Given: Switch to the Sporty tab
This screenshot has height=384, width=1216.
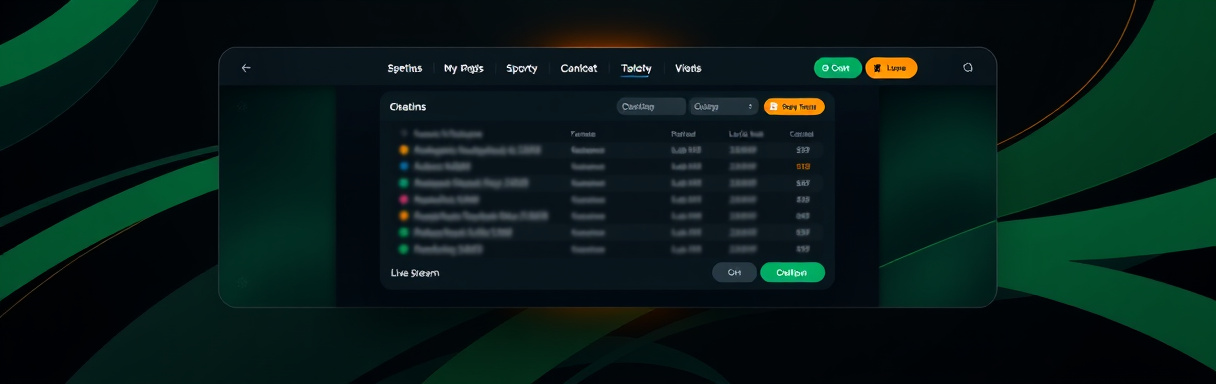Looking at the screenshot, I should point(522,68).
